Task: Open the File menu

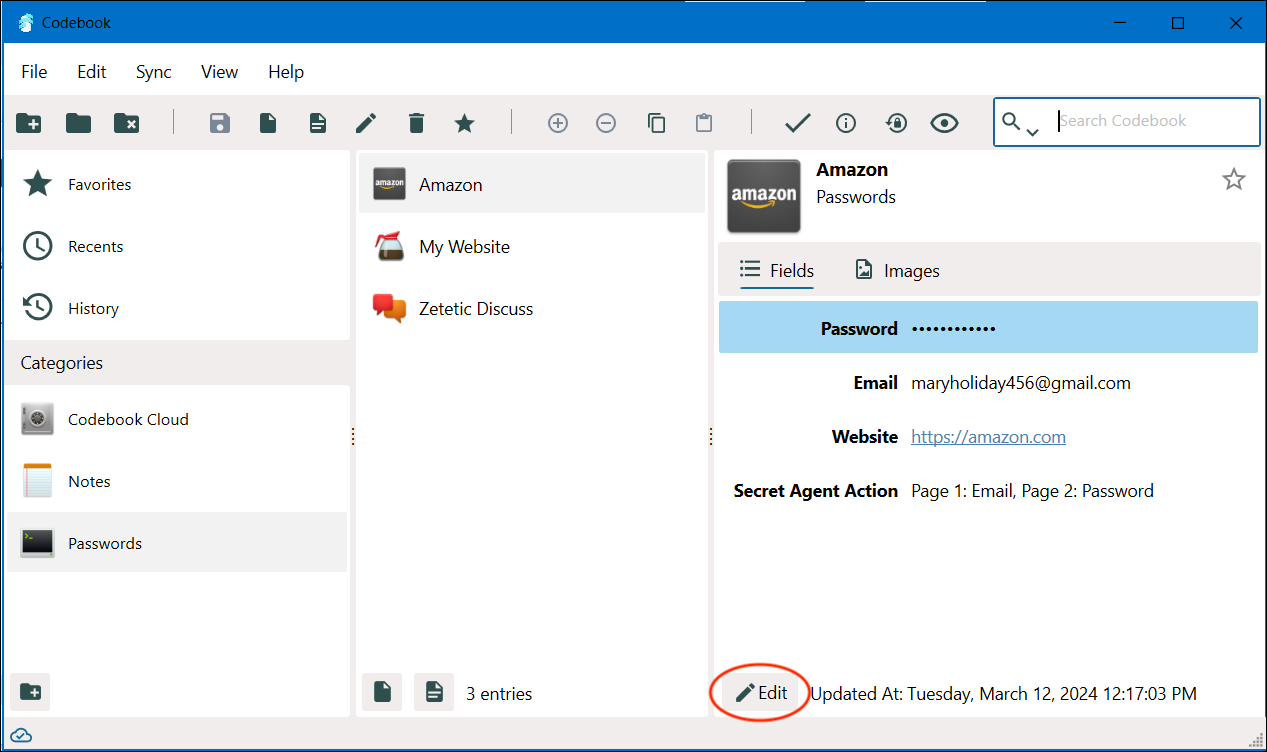Action: [34, 72]
